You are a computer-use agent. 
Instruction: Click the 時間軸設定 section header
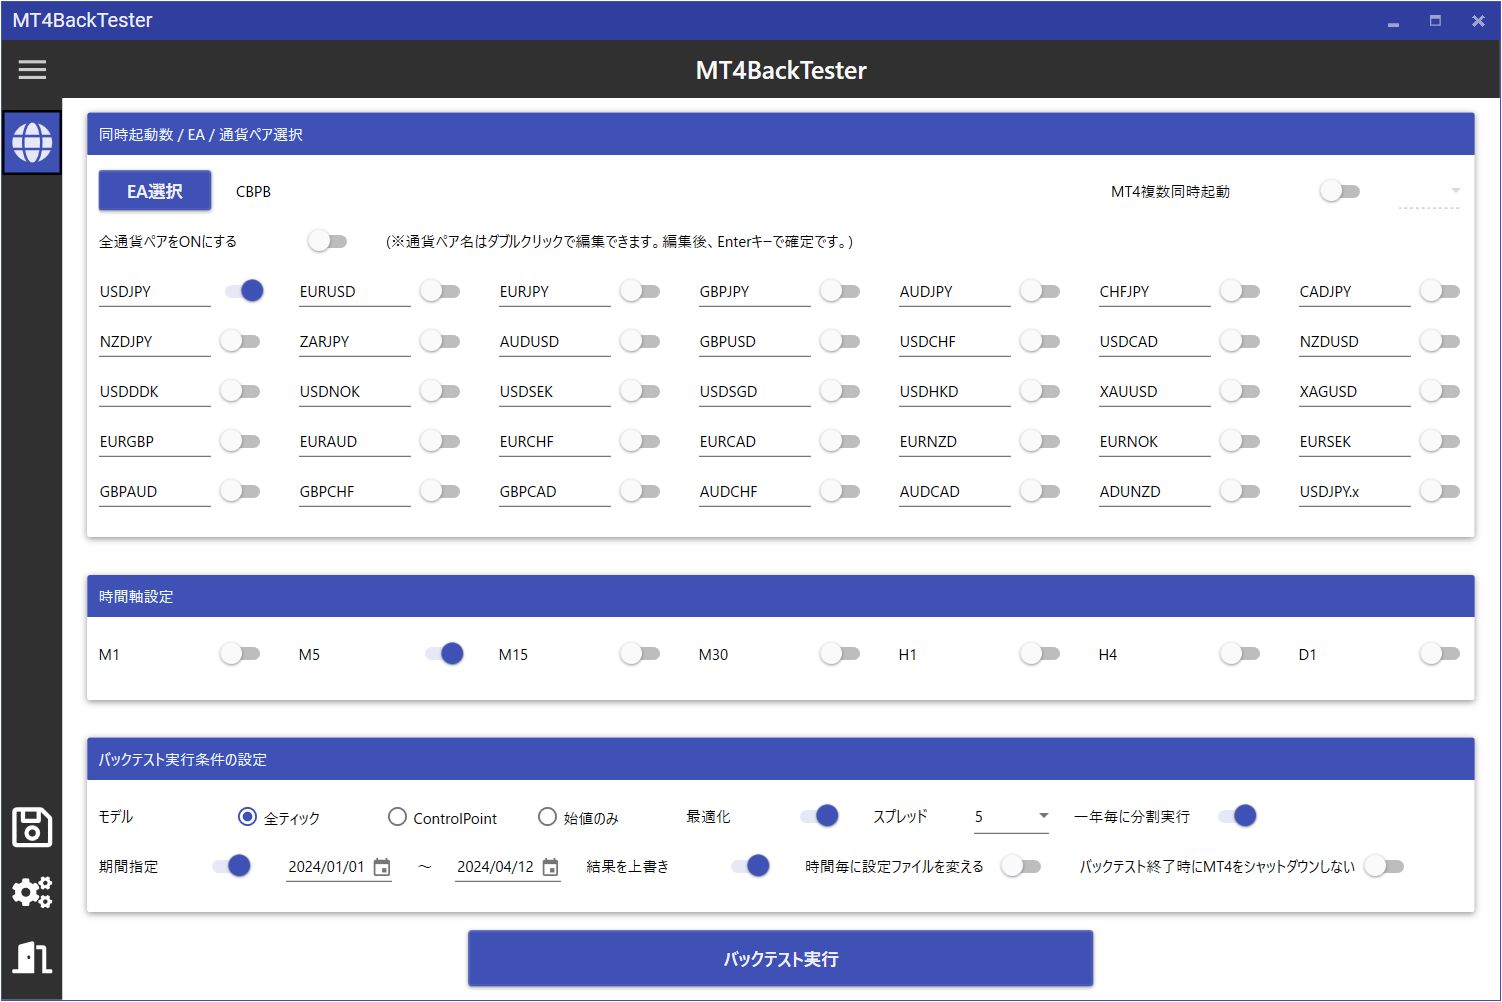coord(781,596)
